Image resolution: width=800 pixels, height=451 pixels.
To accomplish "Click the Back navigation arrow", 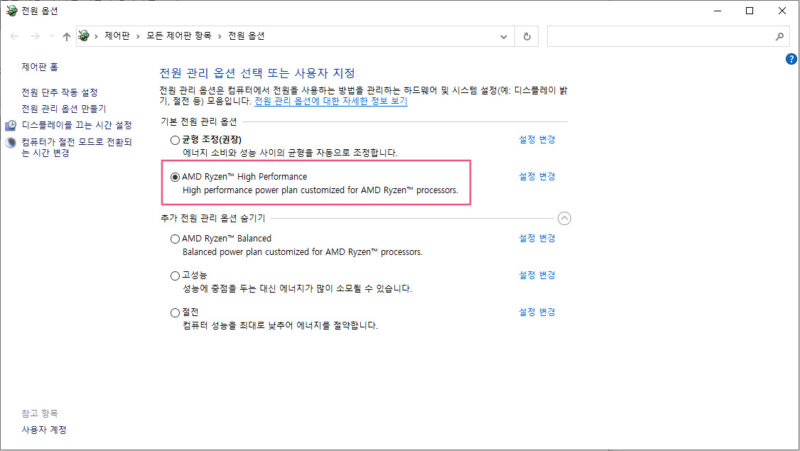I will tap(12, 36).
